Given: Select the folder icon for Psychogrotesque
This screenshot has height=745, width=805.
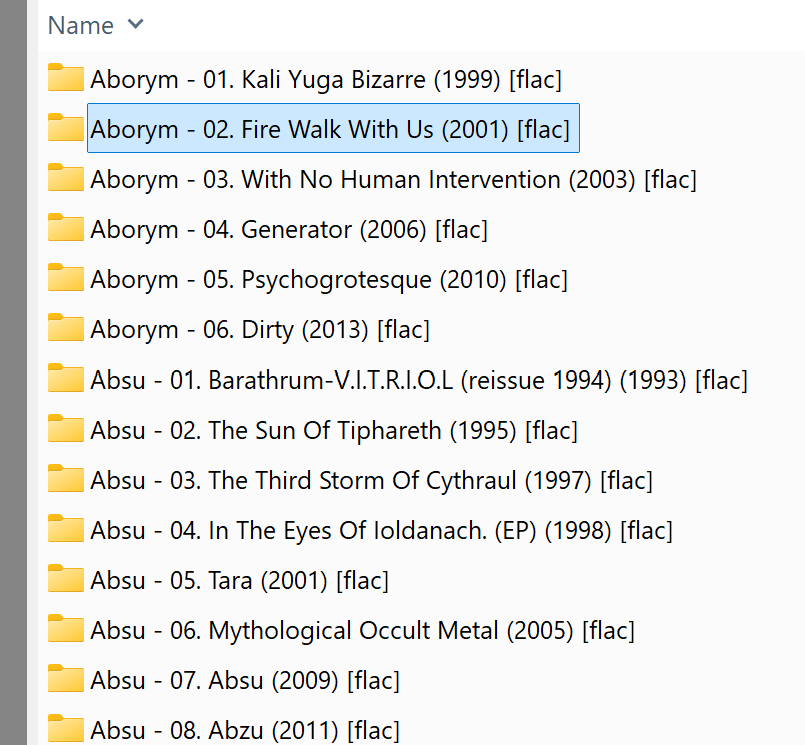Looking at the screenshot, I should (66, 278).
